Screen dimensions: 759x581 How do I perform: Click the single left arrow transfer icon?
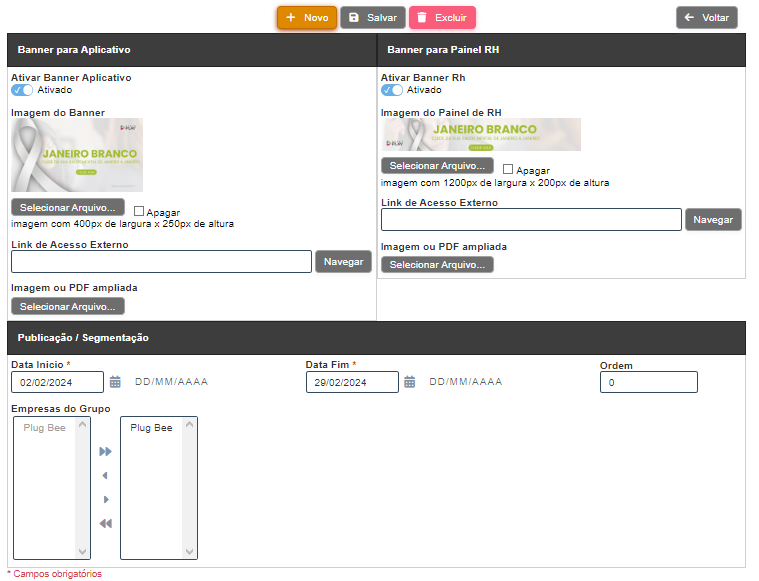click(x=105, y=476)
